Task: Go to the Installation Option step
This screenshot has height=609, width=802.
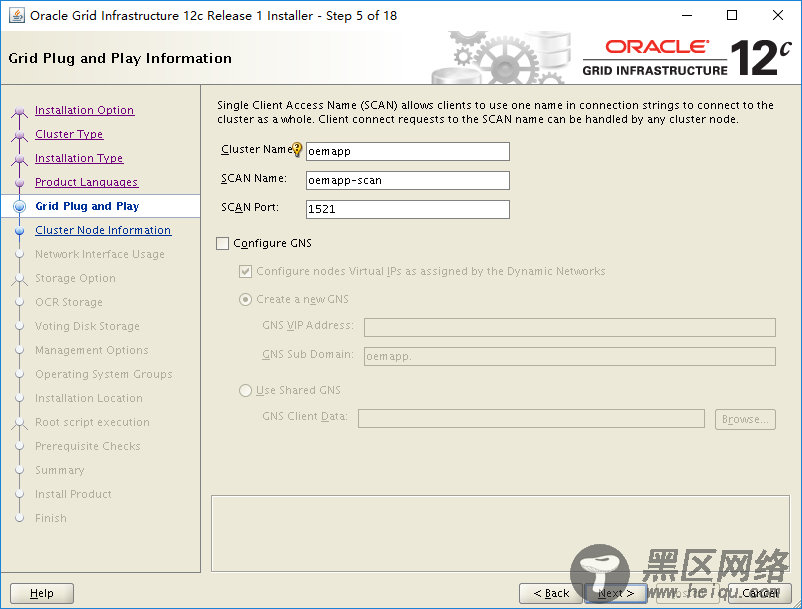Action: 84,110
